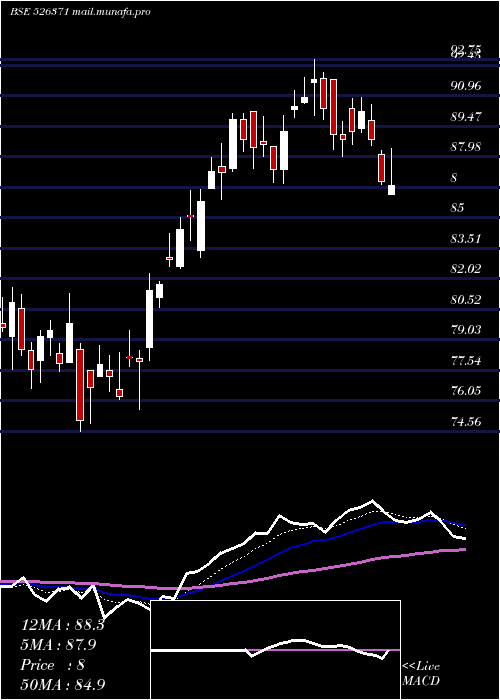Click the <<Live label
500x700 pixels.
(x=421, y=667)
